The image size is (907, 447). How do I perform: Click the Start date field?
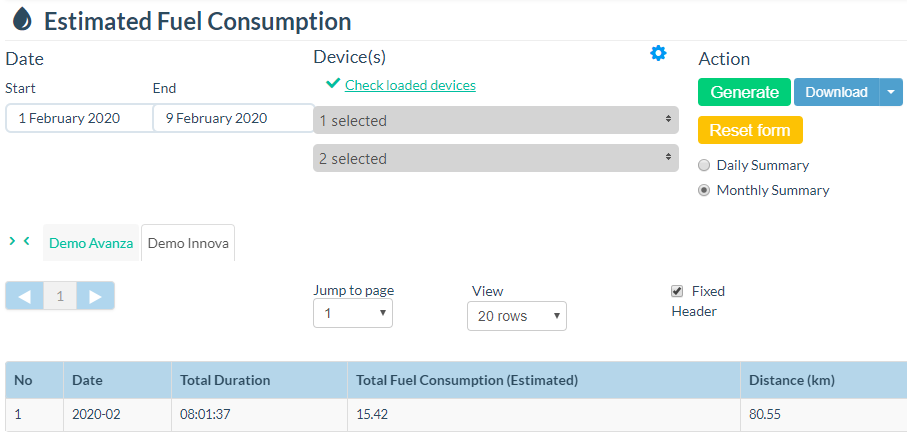click(78, 118)
